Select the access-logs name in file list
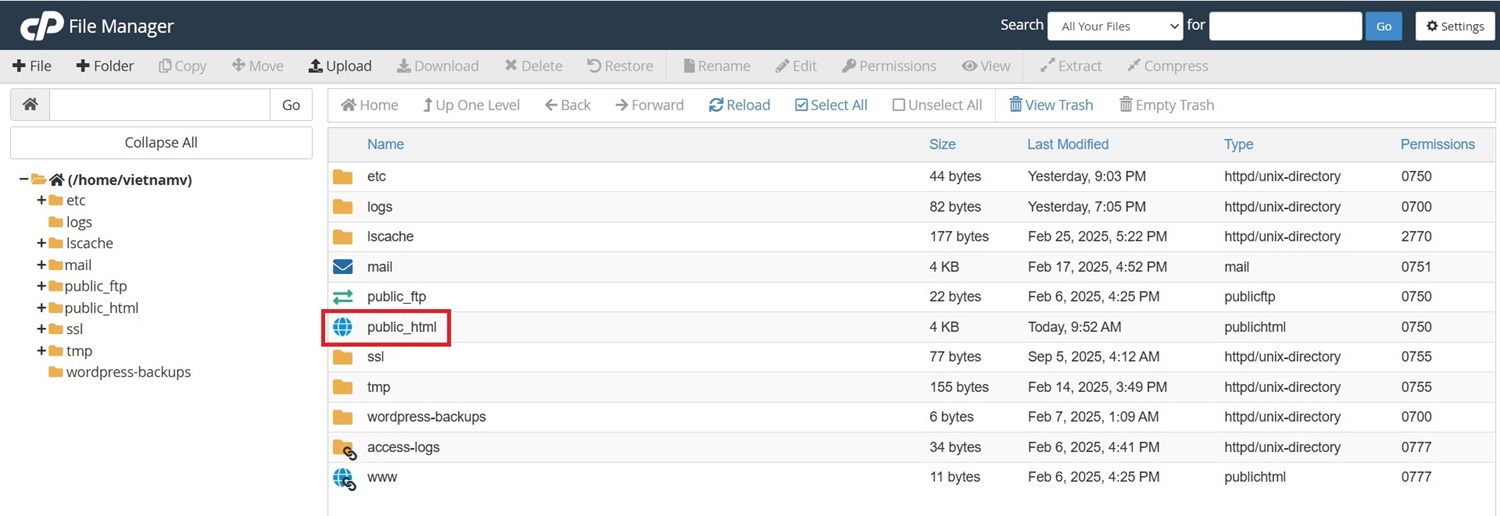 tap(403, 447)
